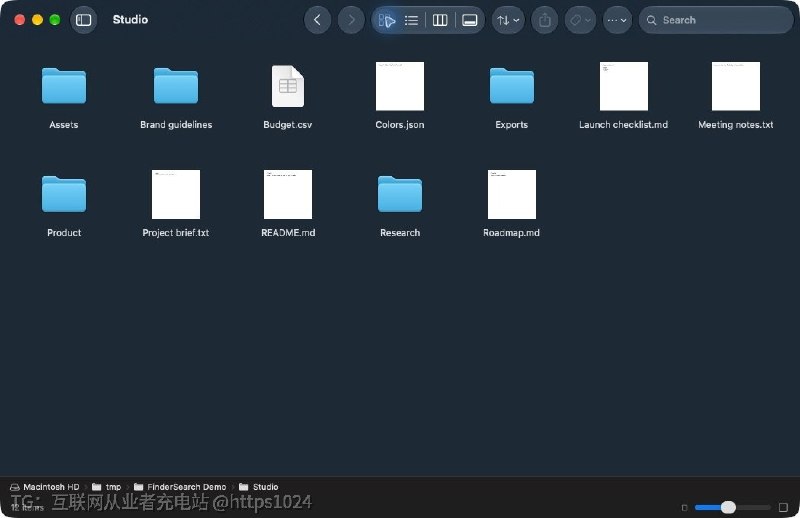
Task: Go back to previous folder
Action: (317, 20)
